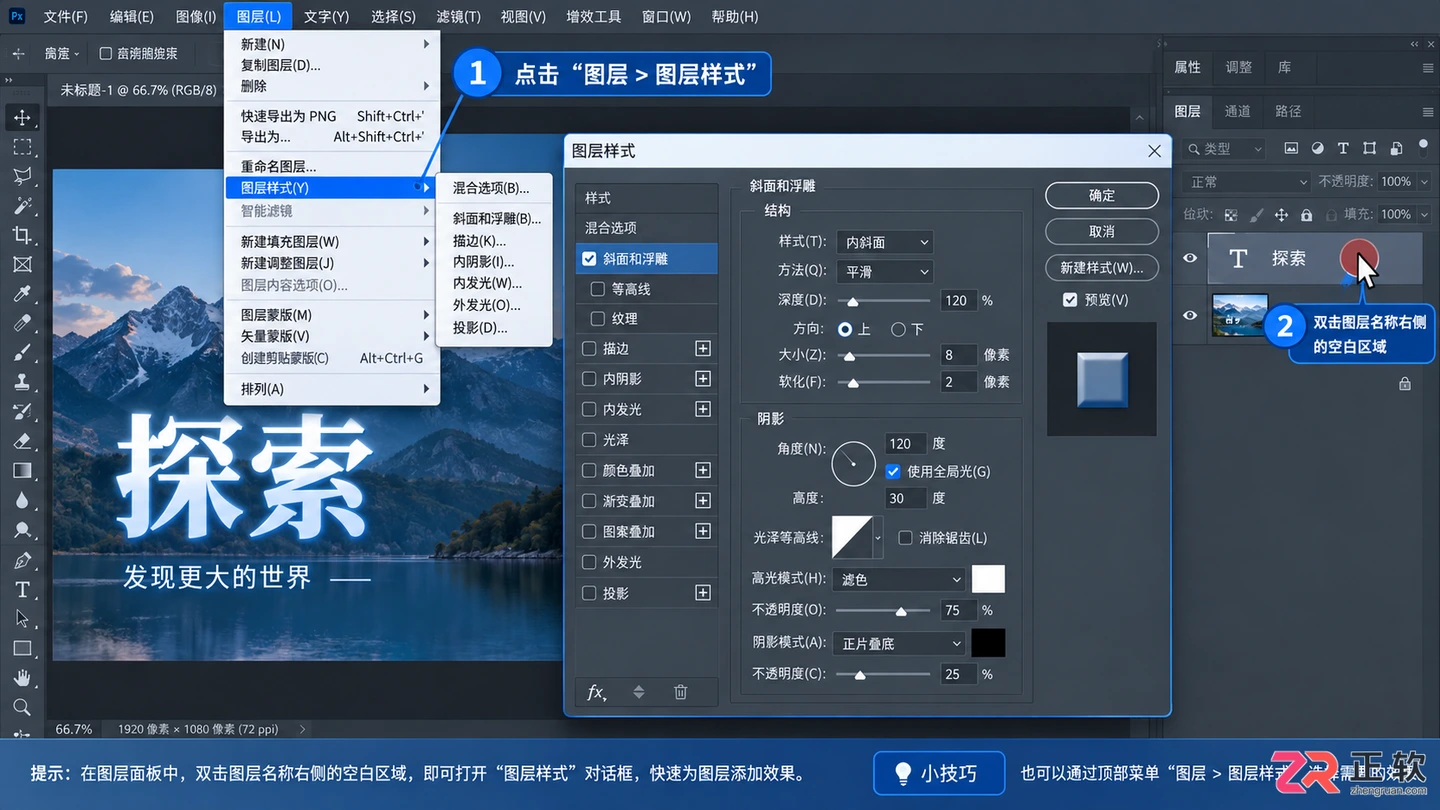Open the 样式(T) dropdown showing 内斜面
1440x810 pixels.
point(885,242)
